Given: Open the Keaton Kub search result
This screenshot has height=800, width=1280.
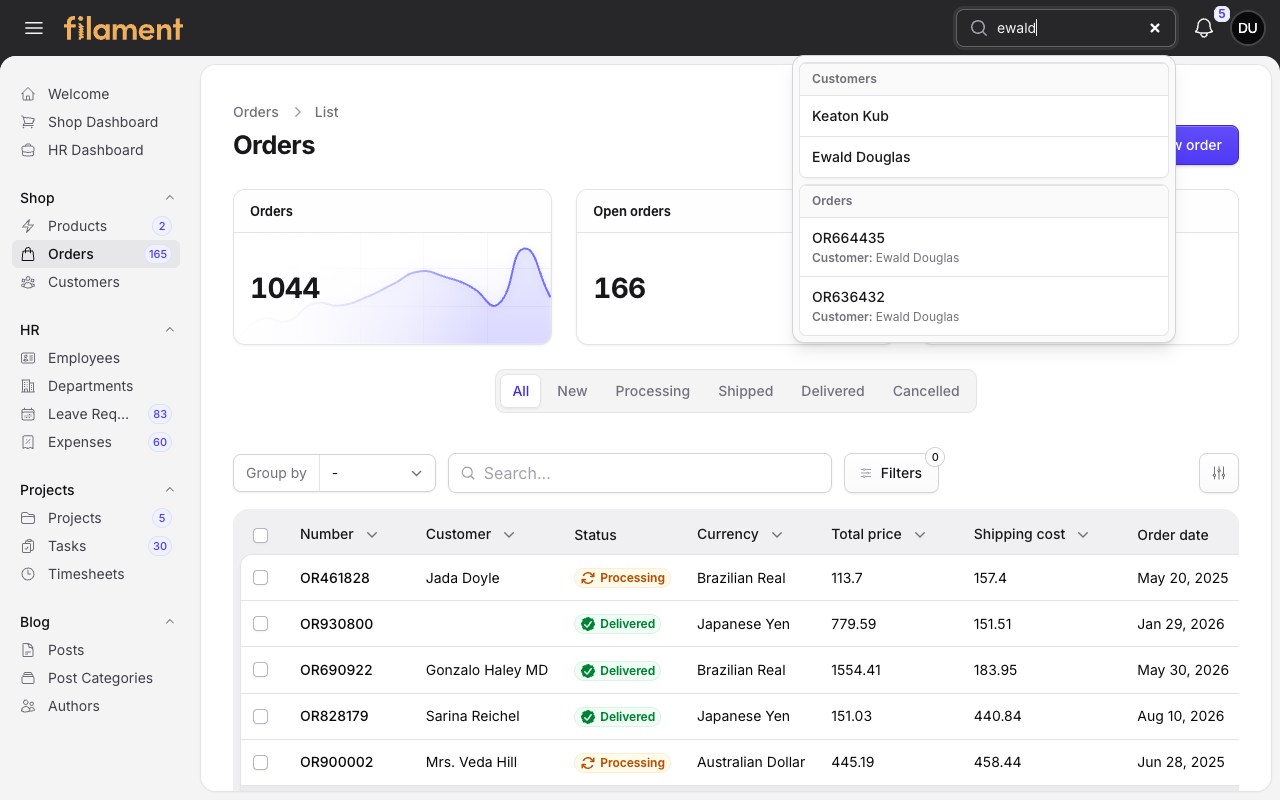Looking at the screenshot, I should click(x=984, y=116).
